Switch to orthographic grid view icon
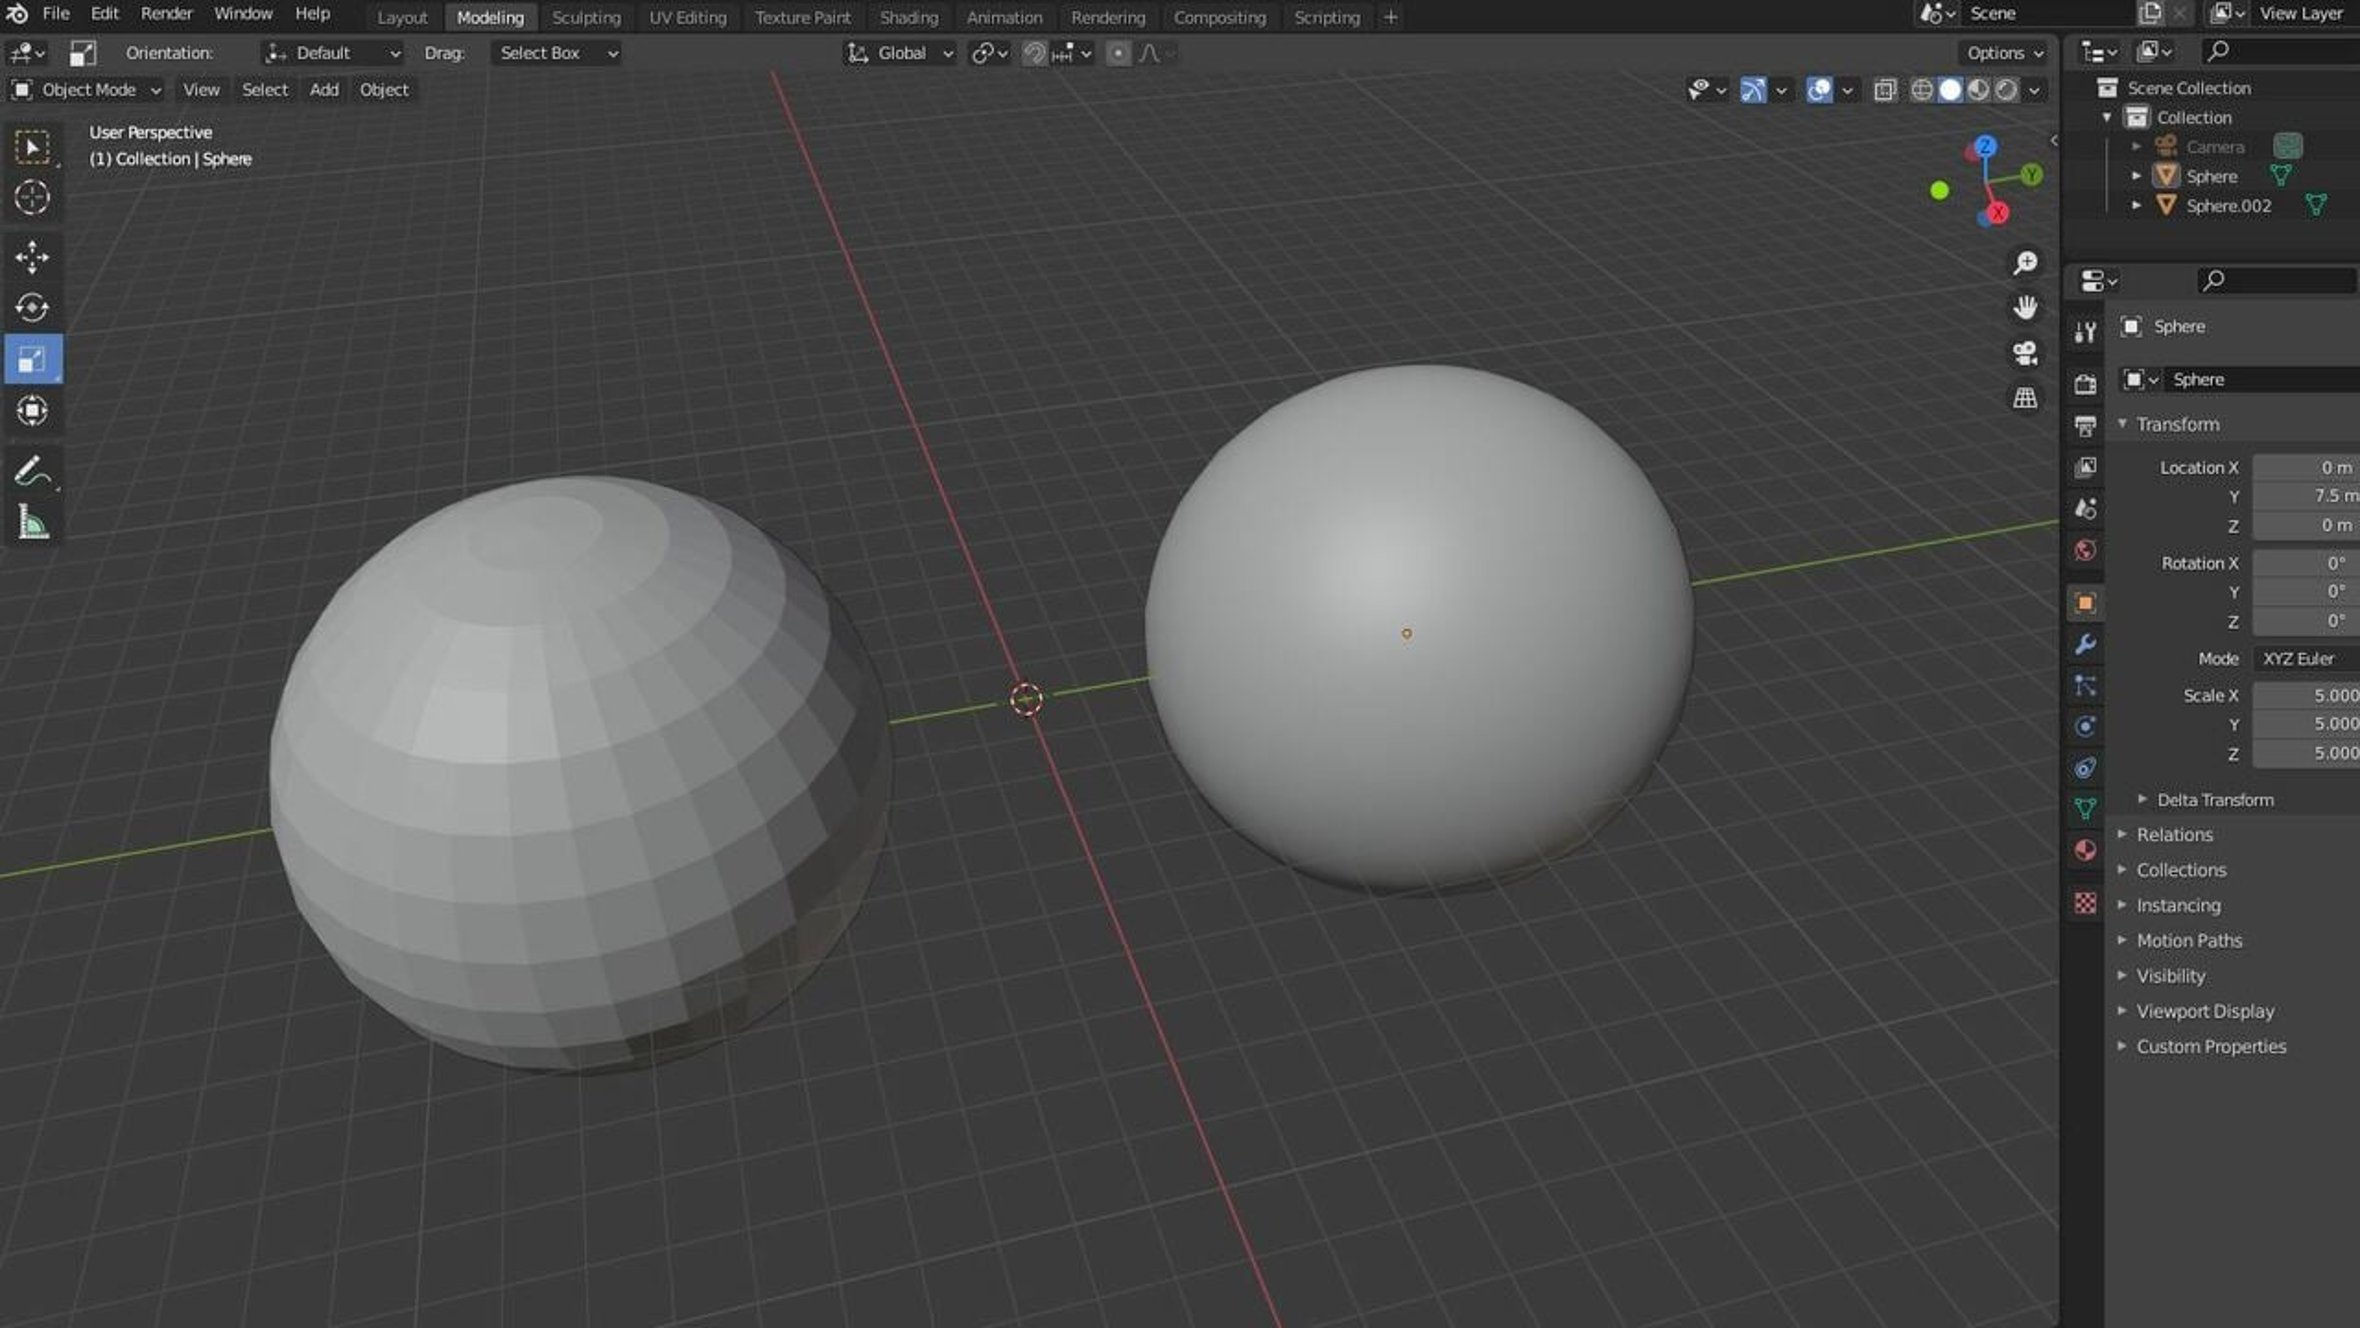 [2025, 398]
